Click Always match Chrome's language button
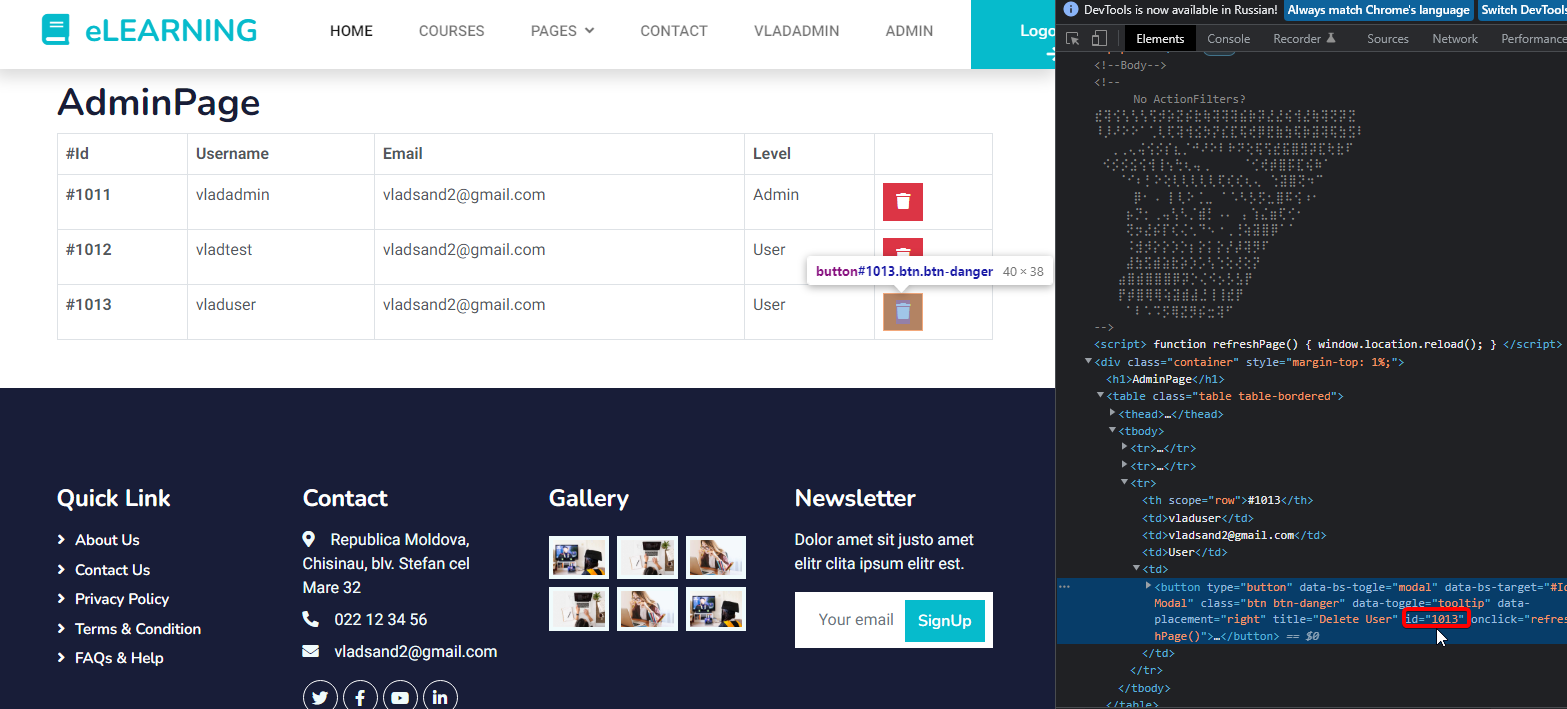This screenshot has height=709, width=1567. click(1378, 10)
